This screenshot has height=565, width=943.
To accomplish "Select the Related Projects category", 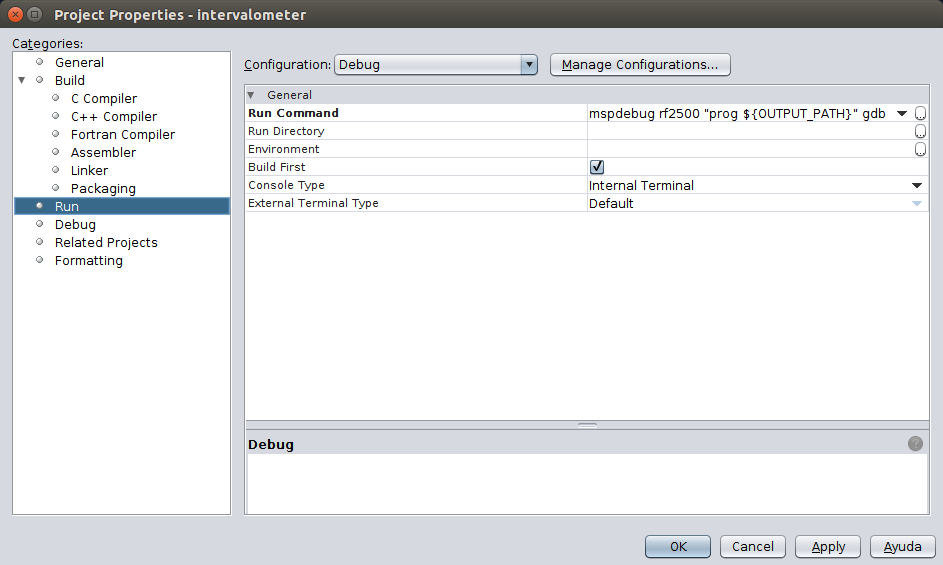I will (106, 243).
